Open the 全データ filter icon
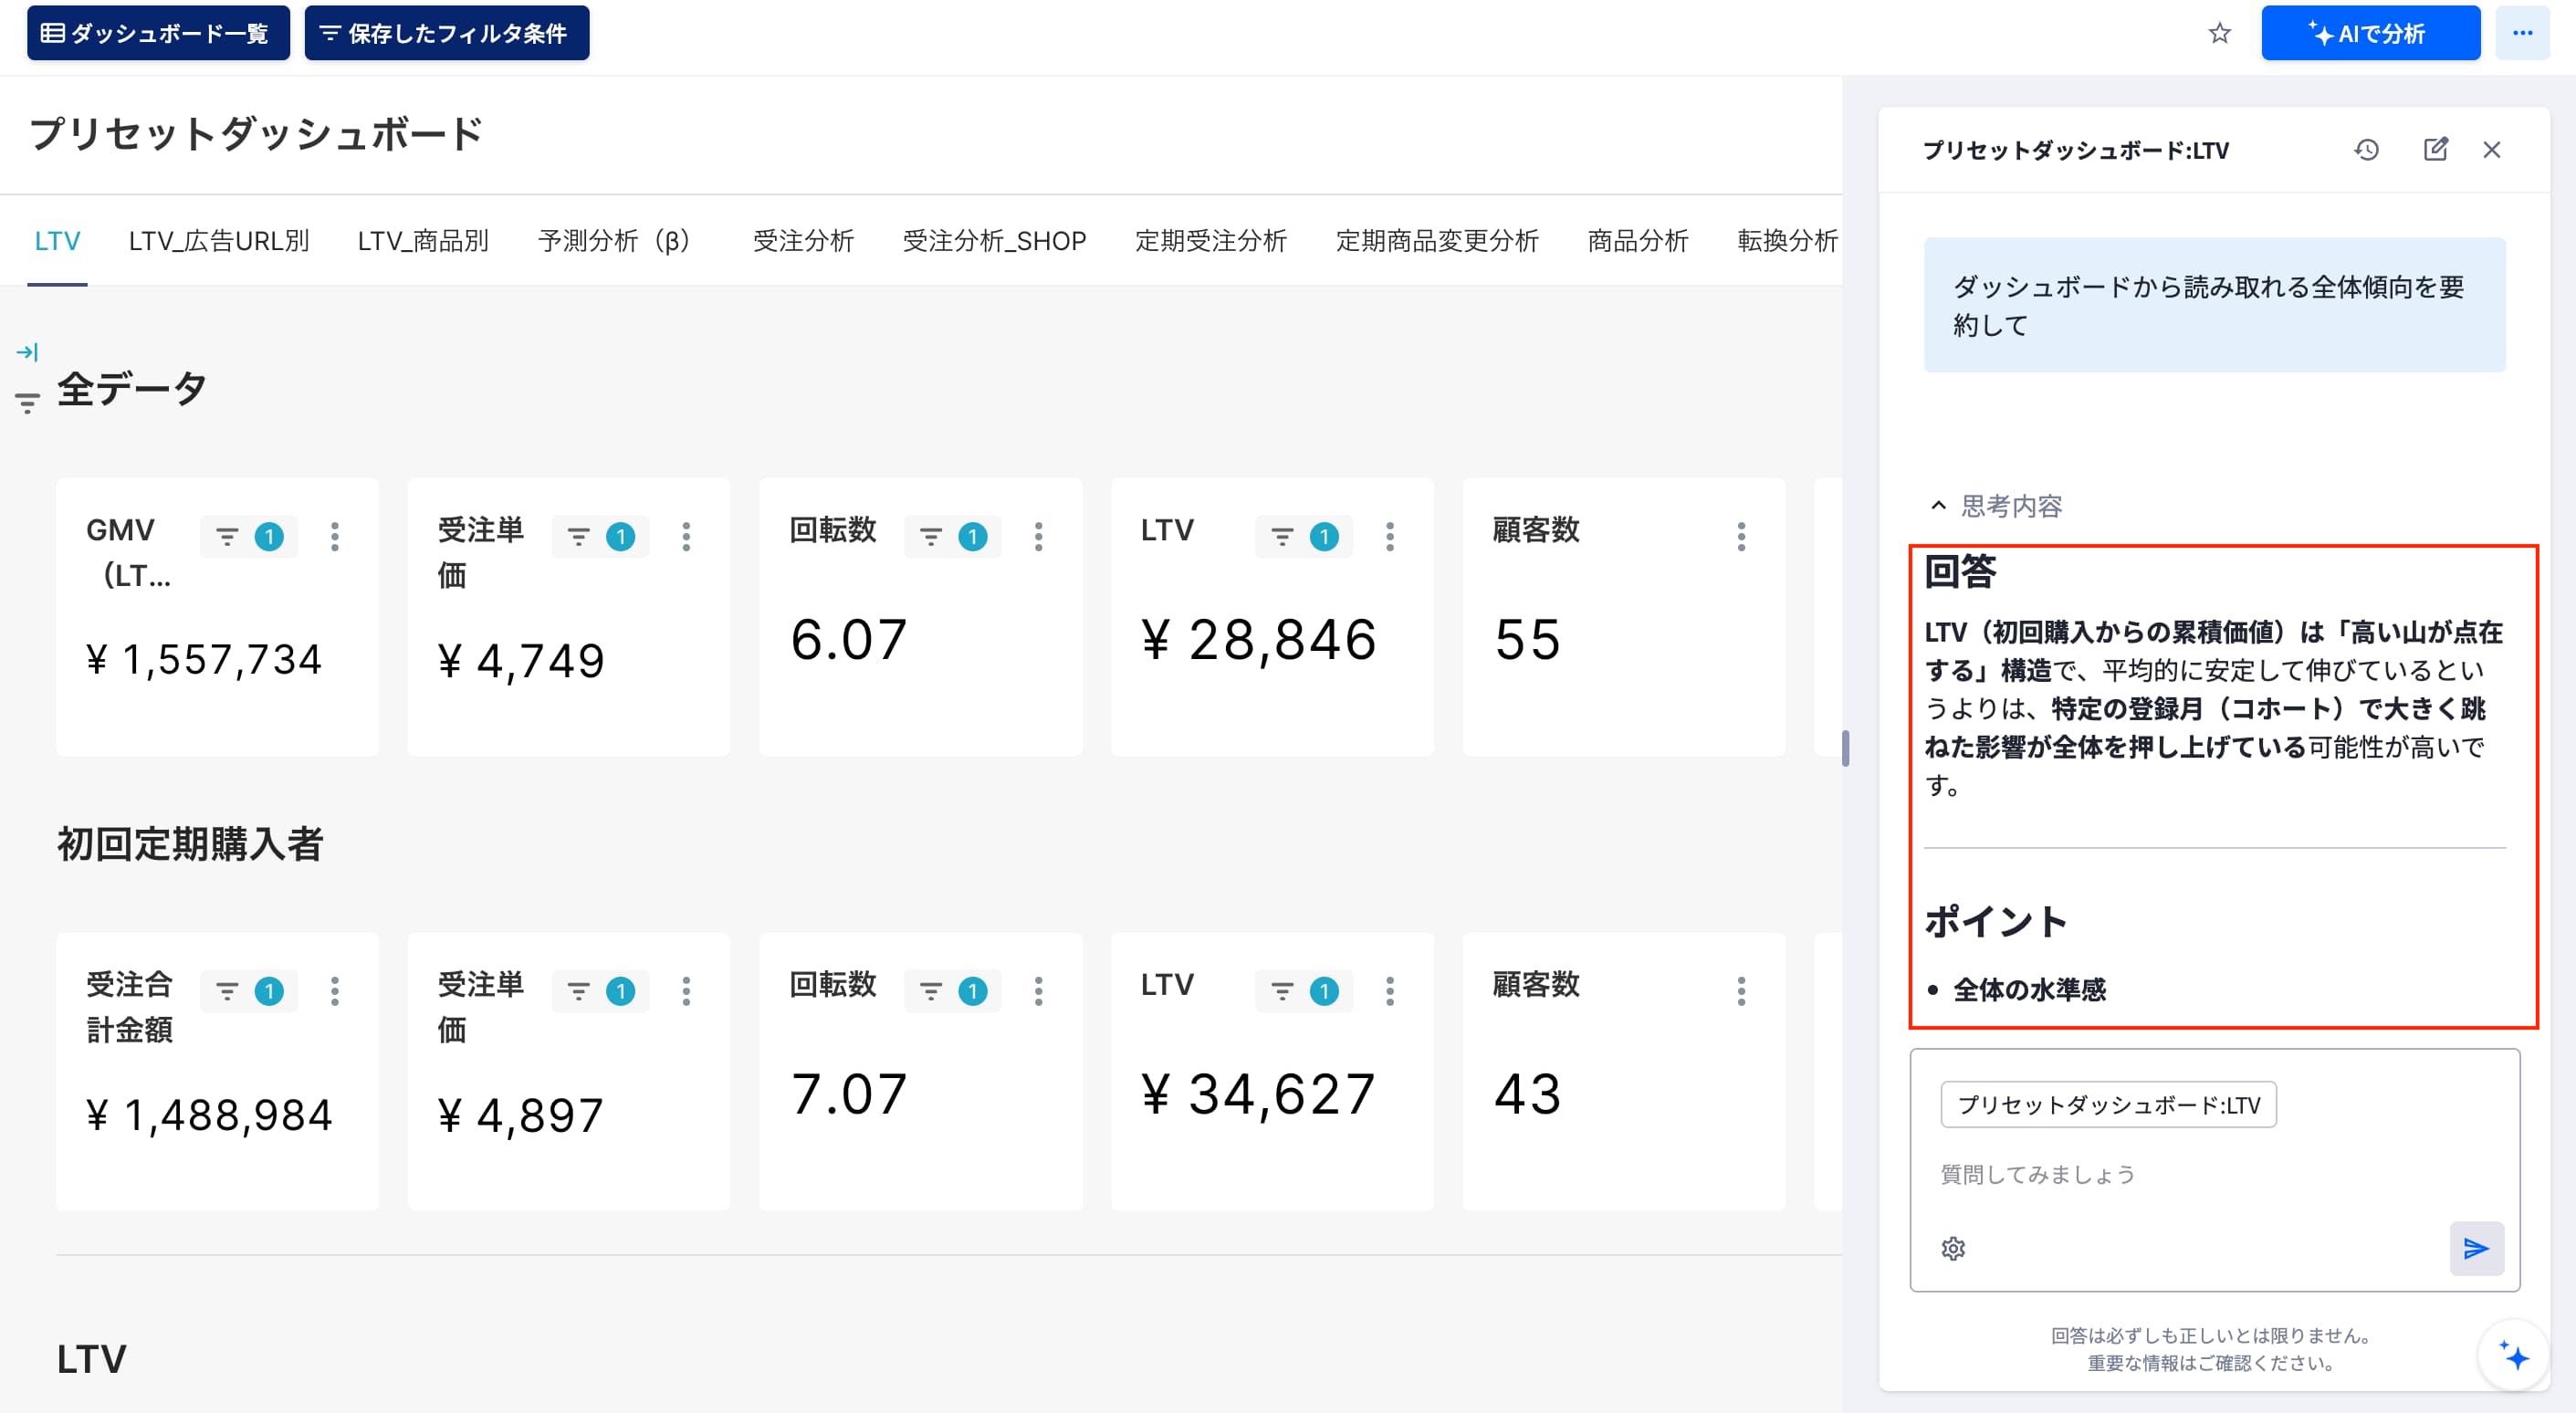 point(27,403)
